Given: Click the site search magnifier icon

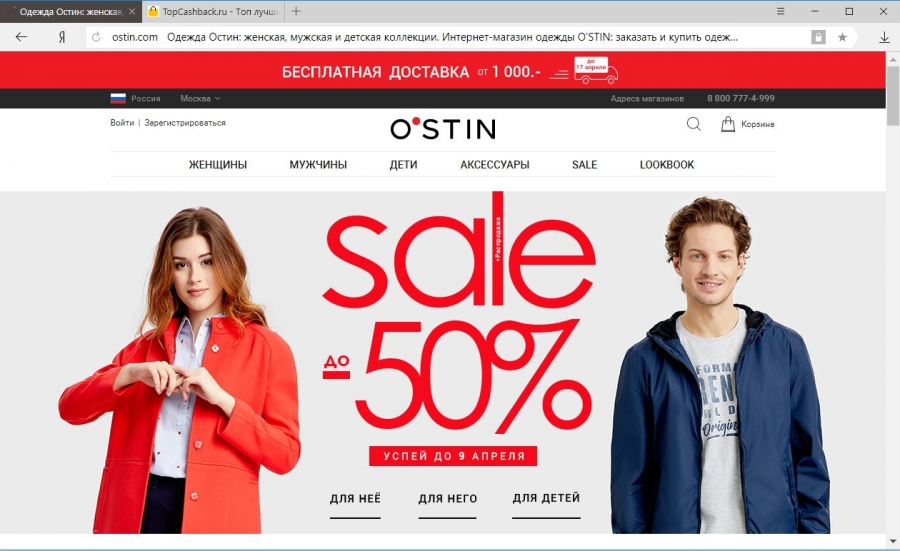Looking at the screenshot, I should [694, 124].
